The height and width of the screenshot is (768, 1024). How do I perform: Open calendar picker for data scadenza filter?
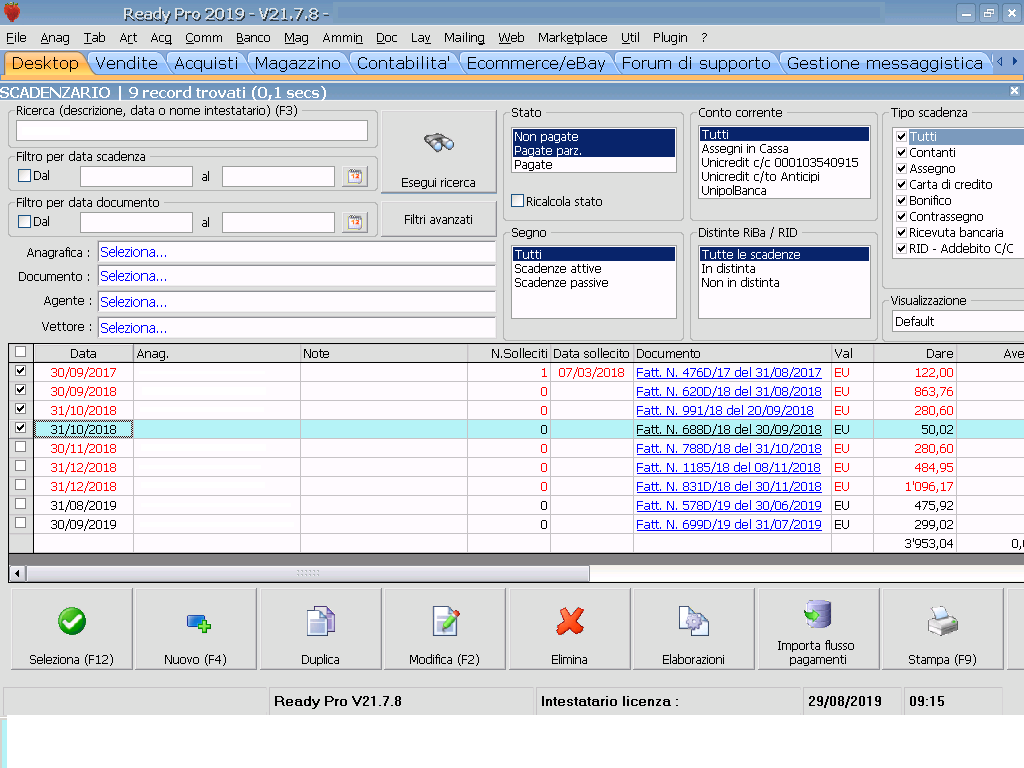click(x=355, y=176)
